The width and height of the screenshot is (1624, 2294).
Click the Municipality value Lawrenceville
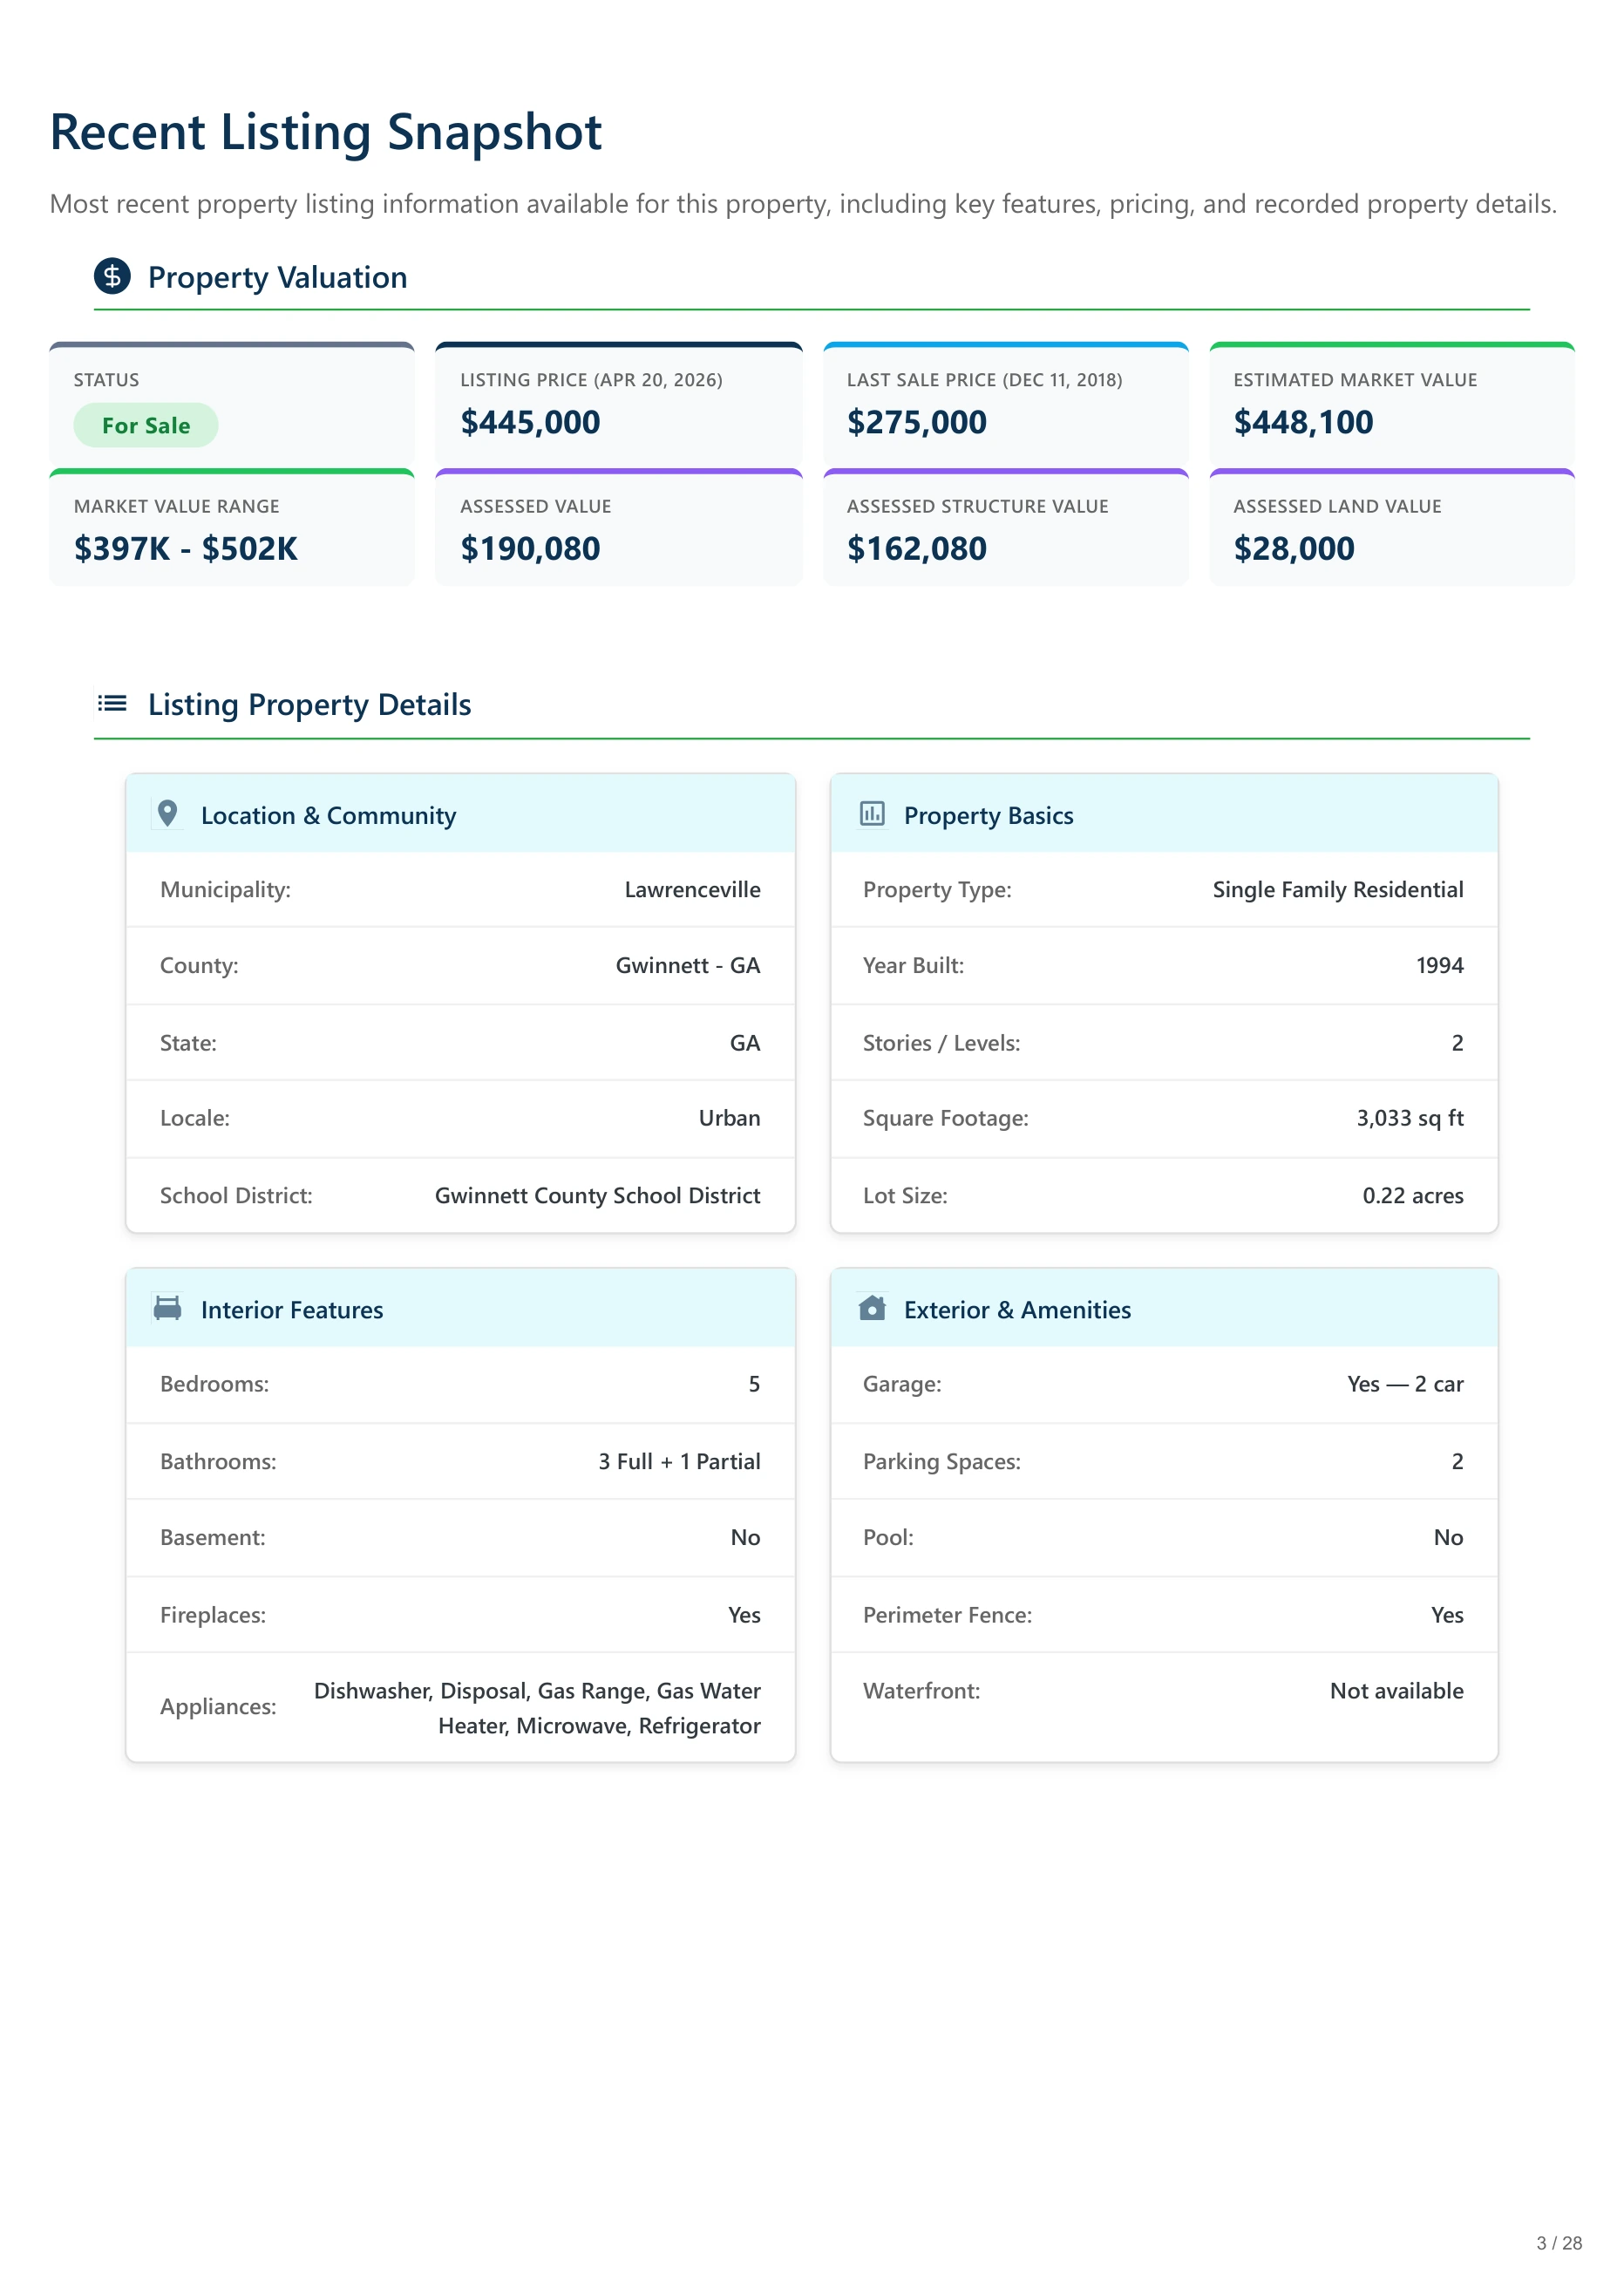[692, 889]
